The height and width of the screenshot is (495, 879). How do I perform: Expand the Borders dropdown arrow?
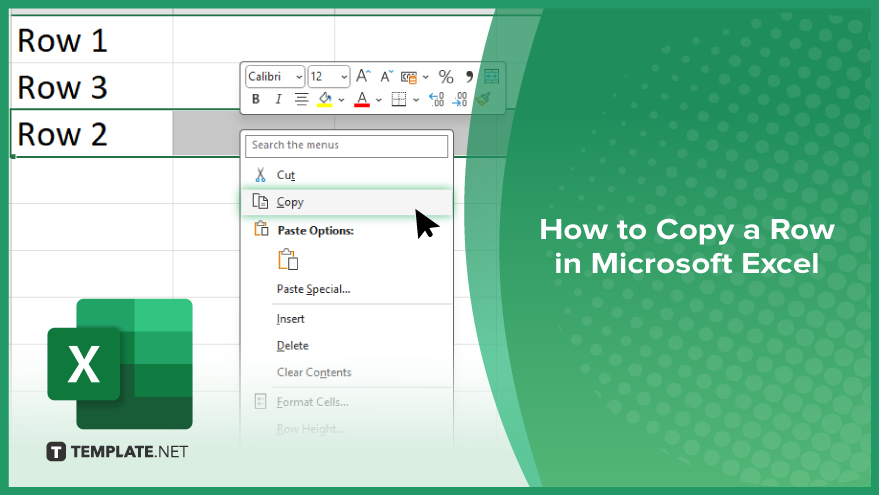[415, 100]
